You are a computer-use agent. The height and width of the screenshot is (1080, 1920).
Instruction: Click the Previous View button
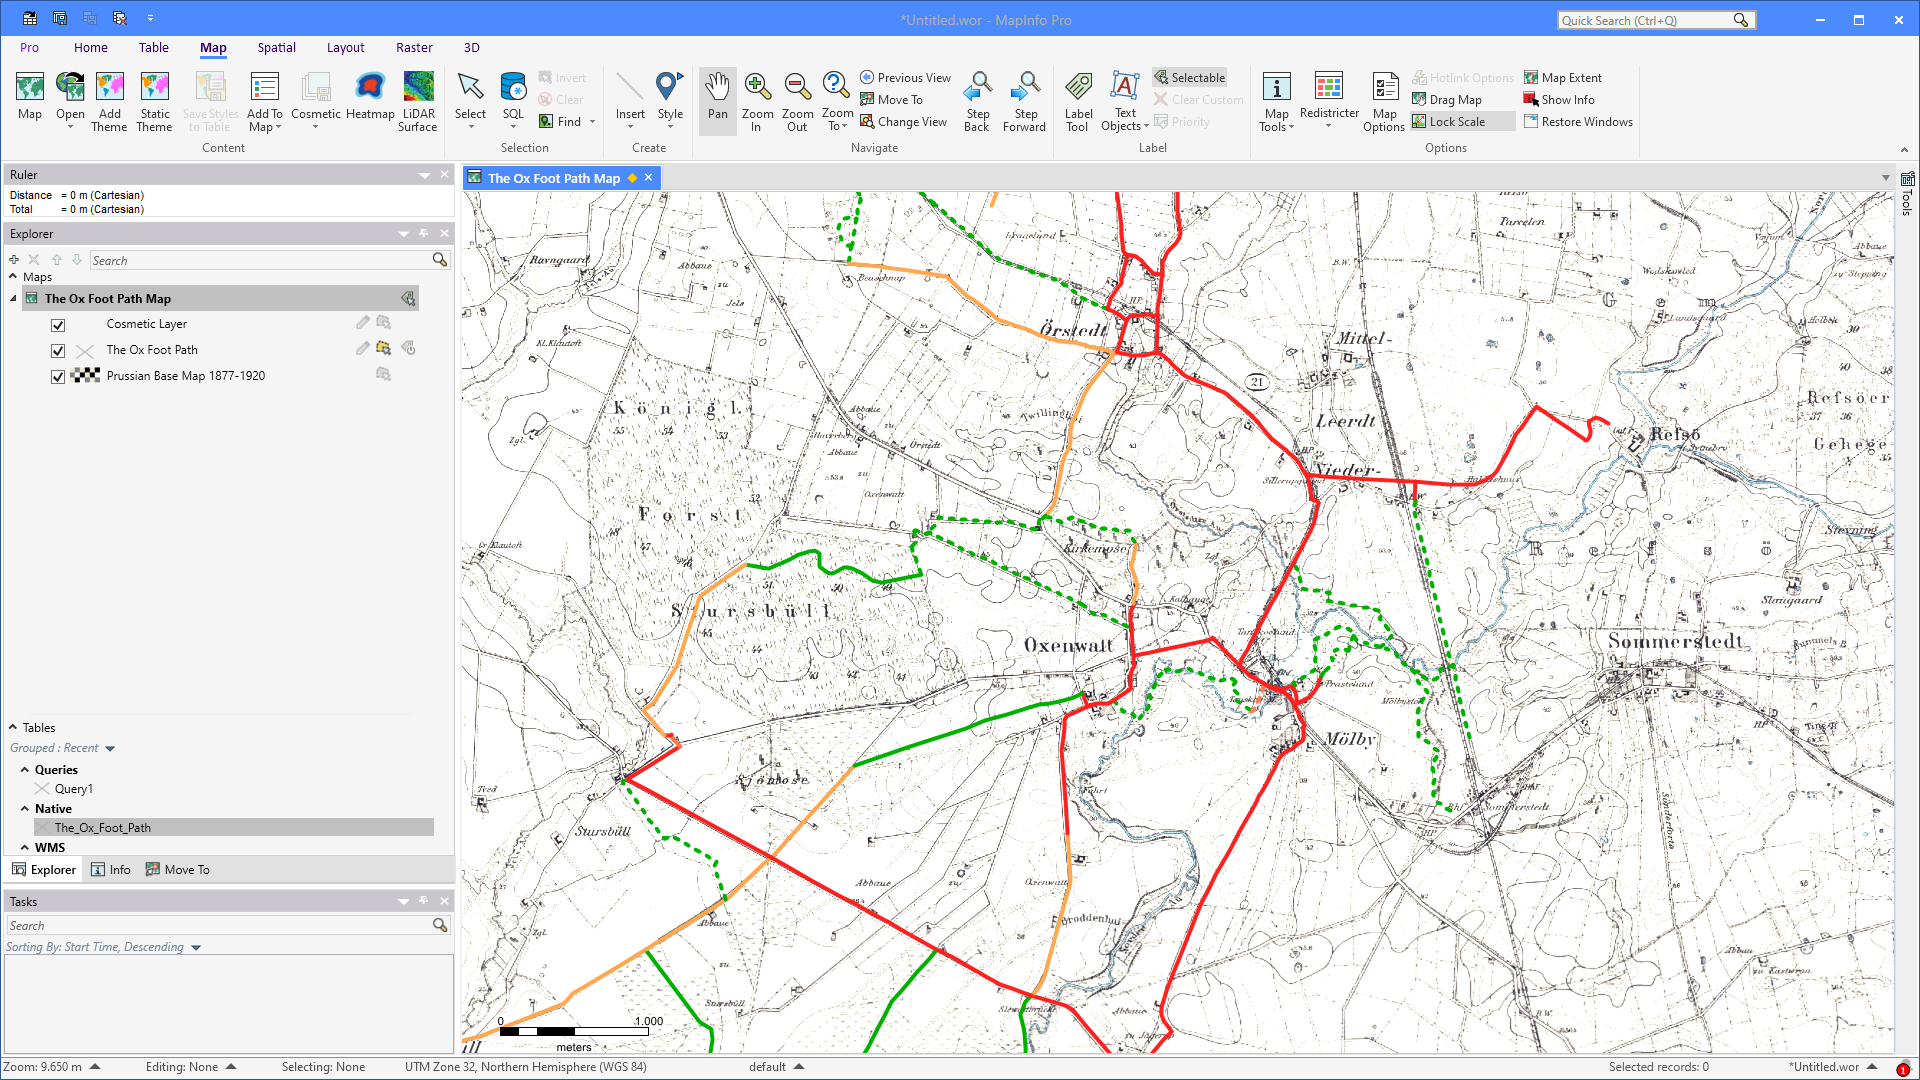905,78
